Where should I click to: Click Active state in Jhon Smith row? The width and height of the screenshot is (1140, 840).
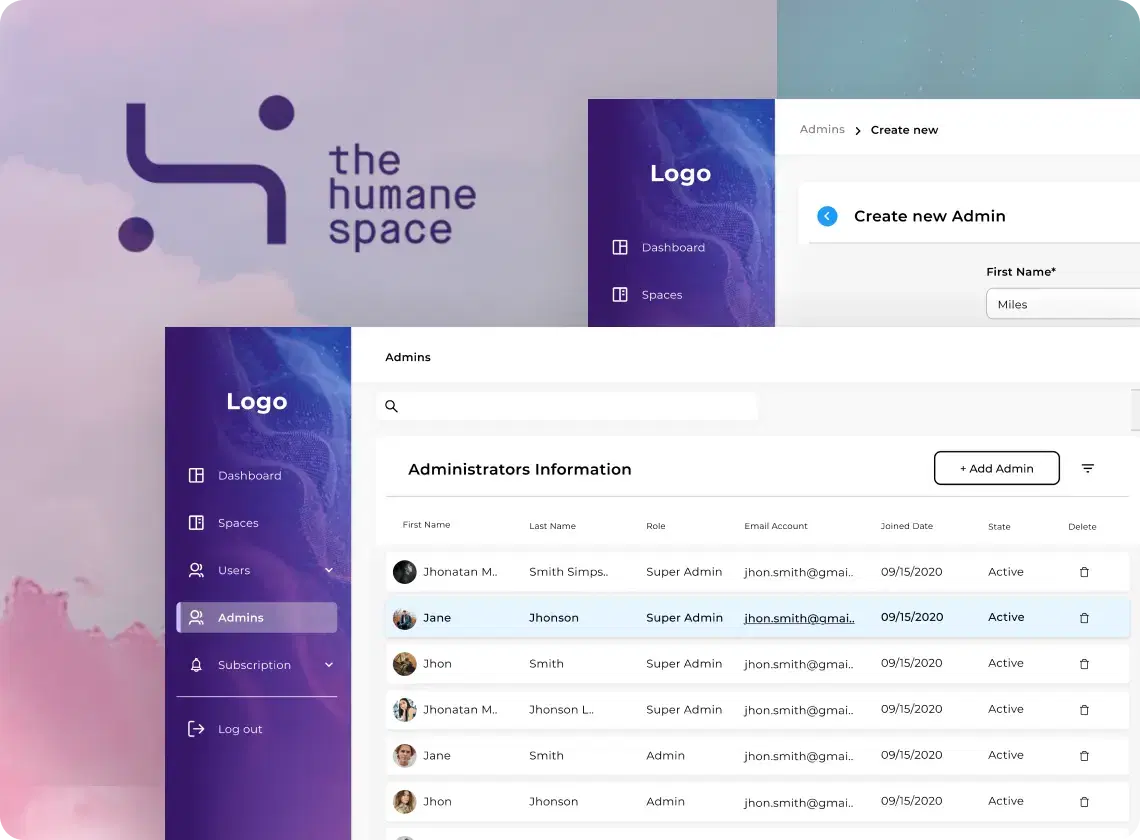1005,663
